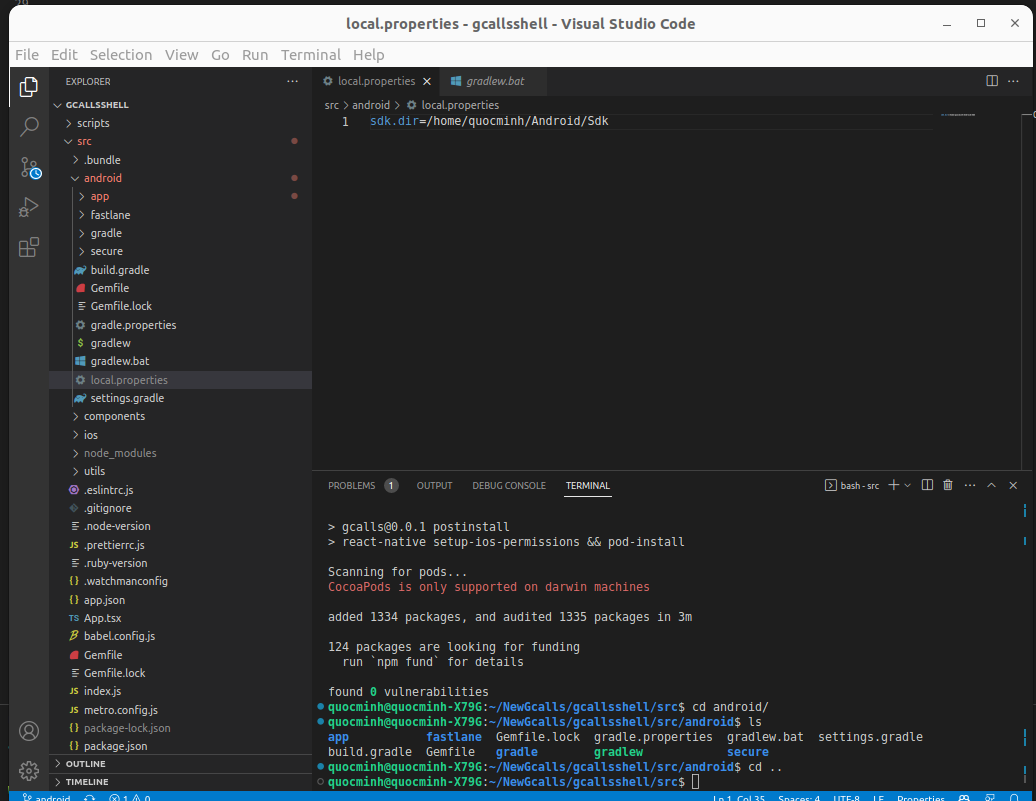Split the terminal panel
This screenshot has height=801, width=1036.
(x=927, y=485)
